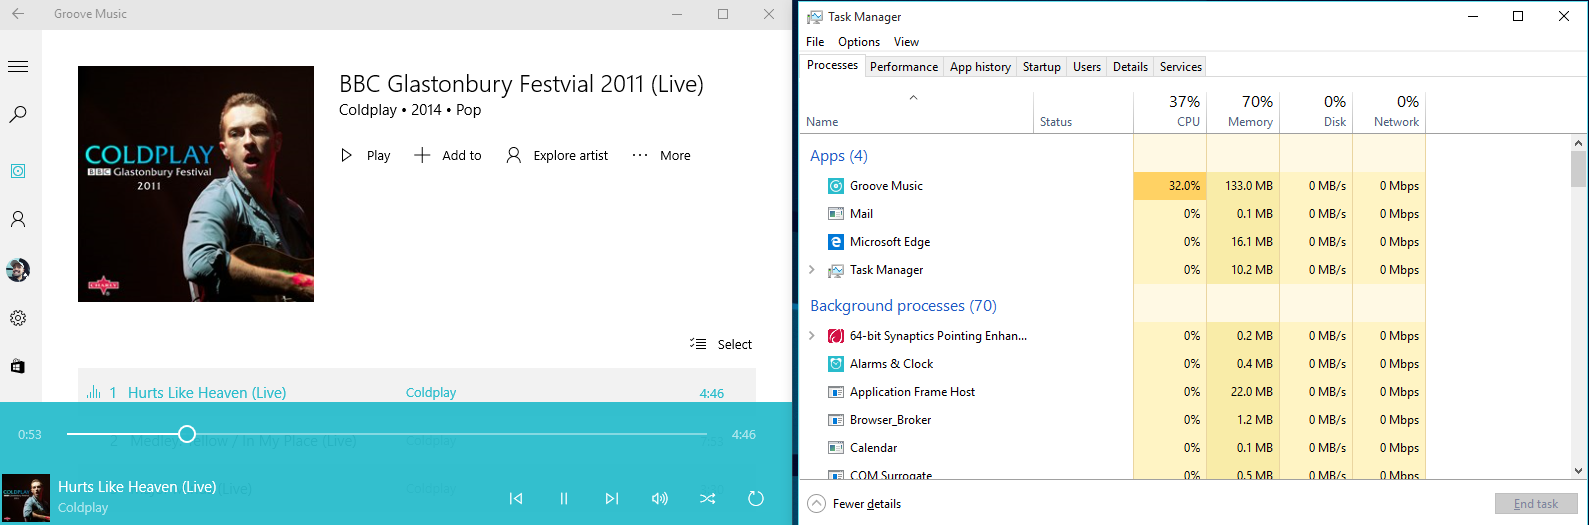This screenshot has height=525, width=1589.
Task: Click the Select songs button
Action: coord(721,344)
